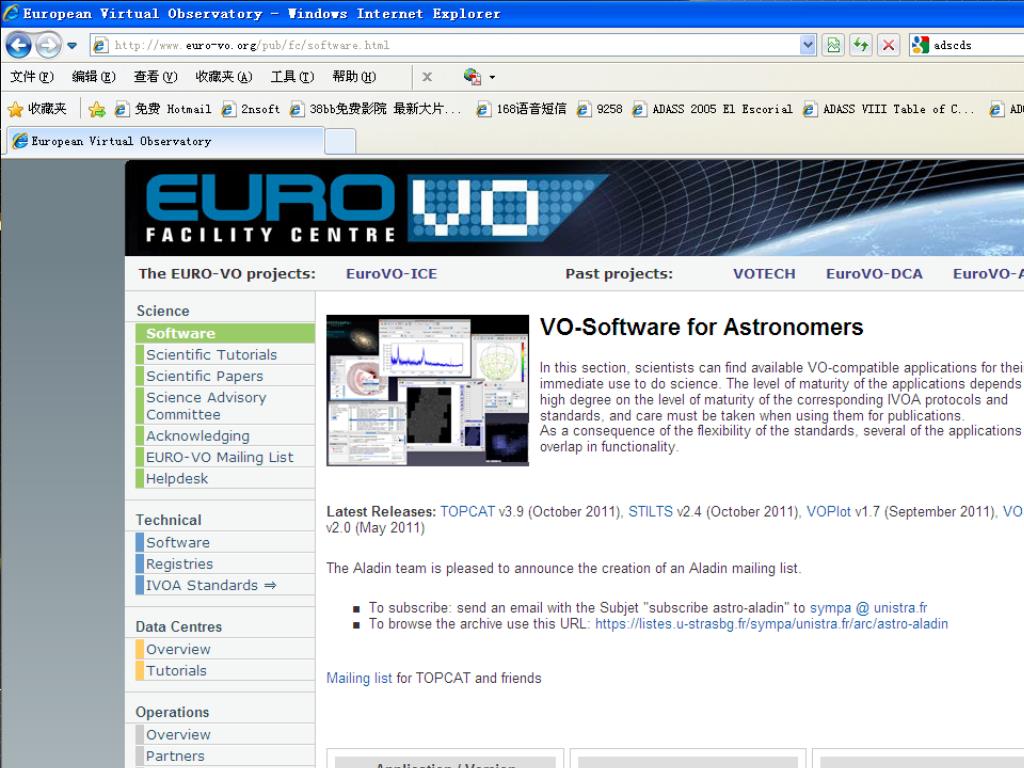
Task: Click the page icon left of the URL
Action: [100, 45]
